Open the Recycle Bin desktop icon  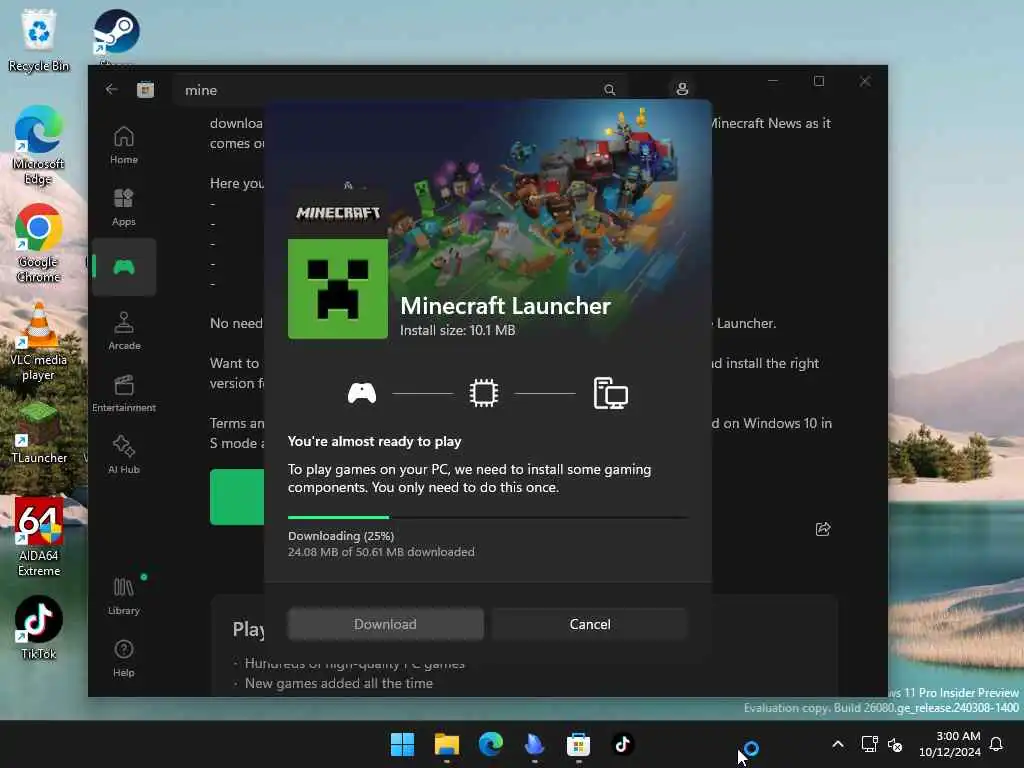[x=39, y=40]
